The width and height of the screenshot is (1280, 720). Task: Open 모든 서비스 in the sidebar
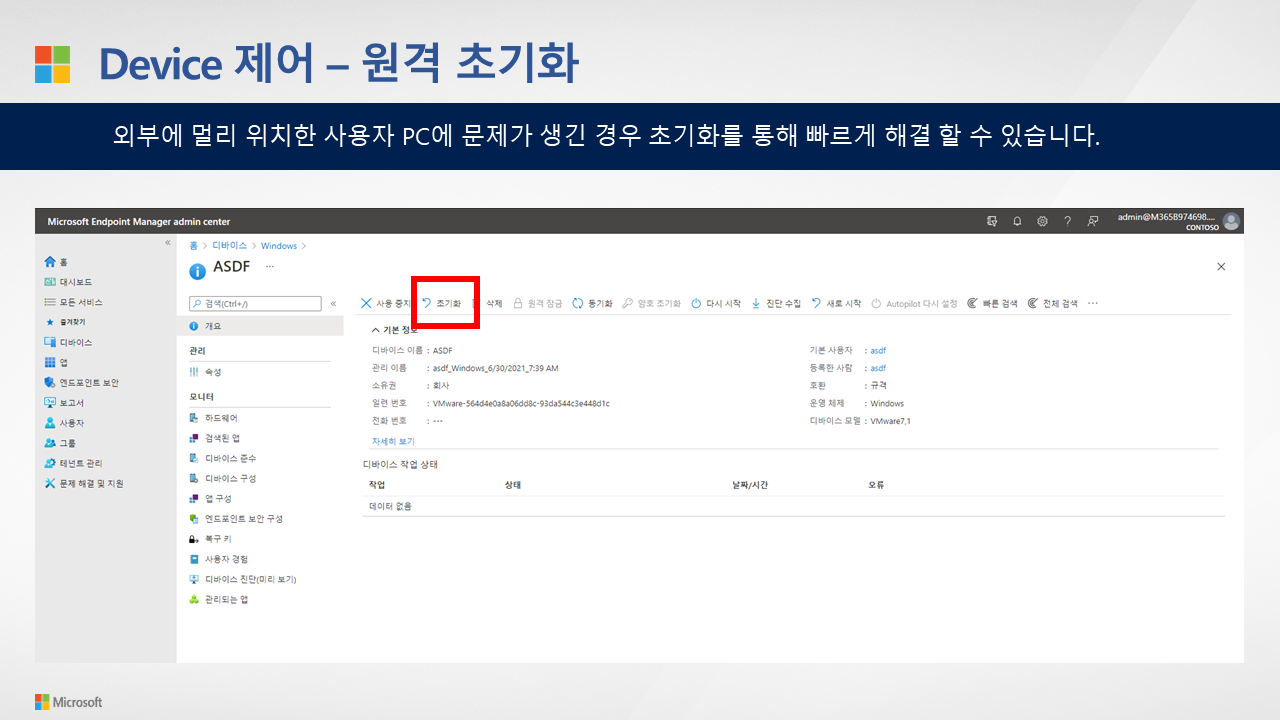[73, 302]
